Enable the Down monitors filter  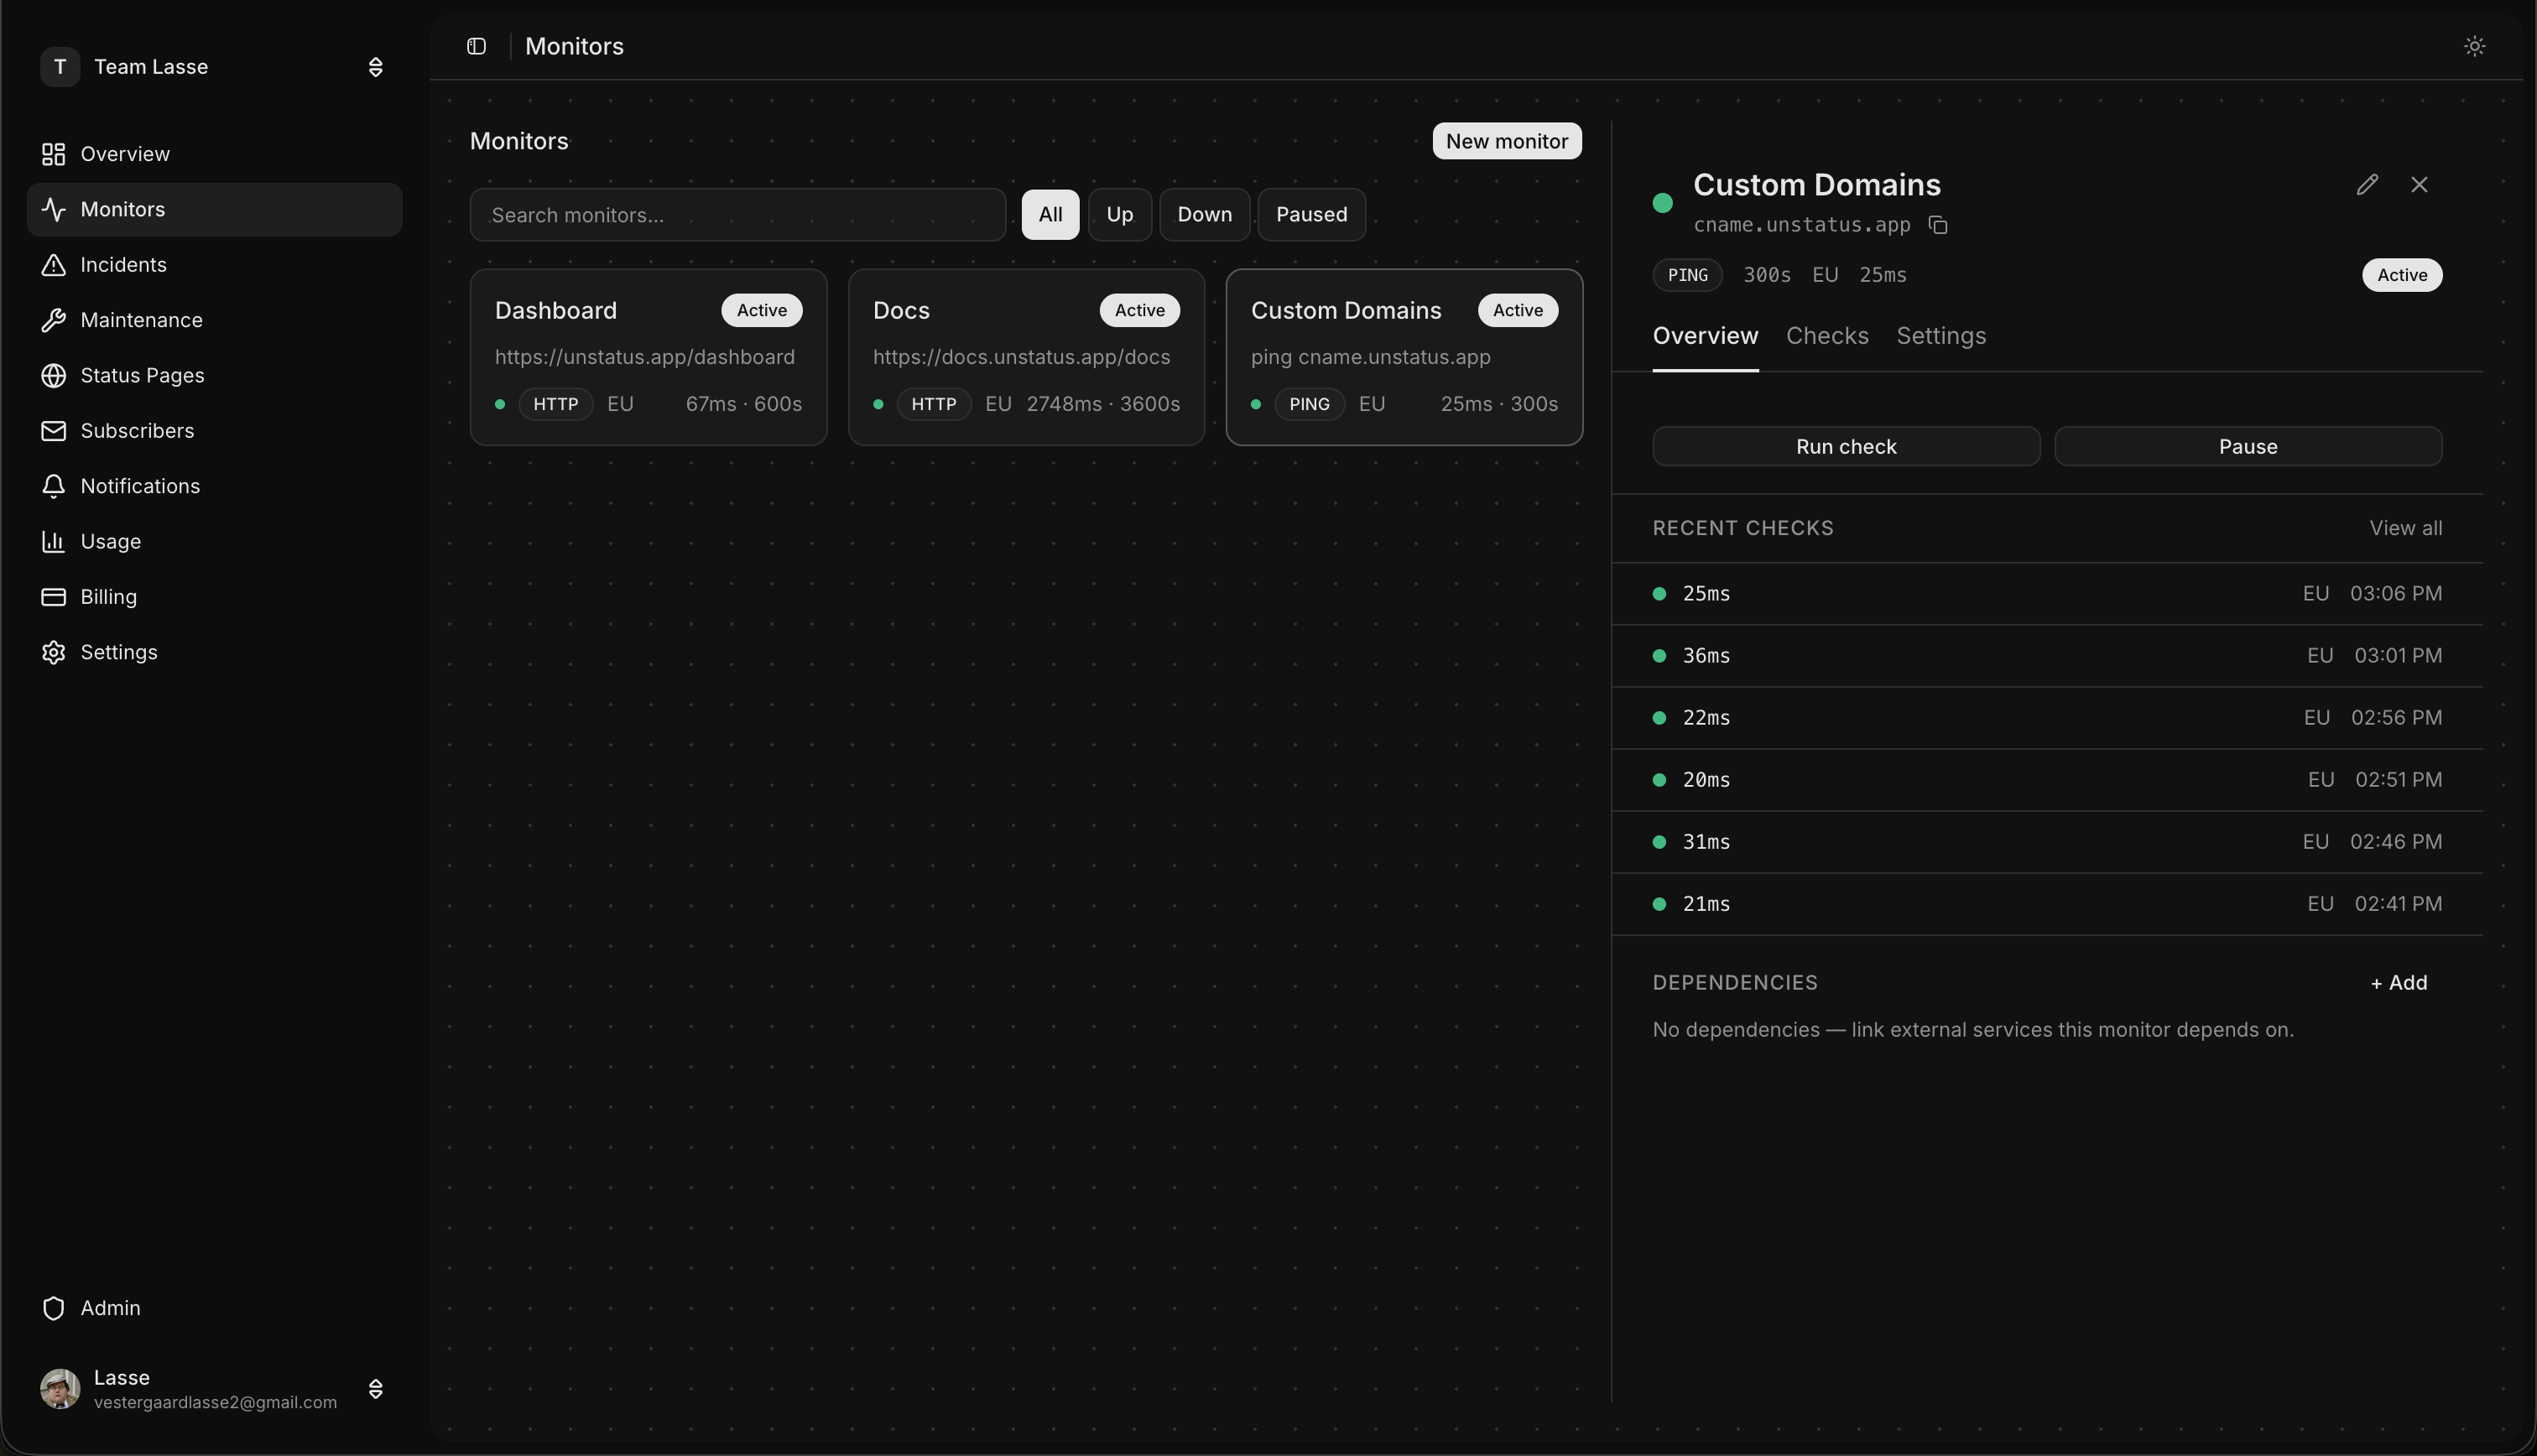[1205, 214]
